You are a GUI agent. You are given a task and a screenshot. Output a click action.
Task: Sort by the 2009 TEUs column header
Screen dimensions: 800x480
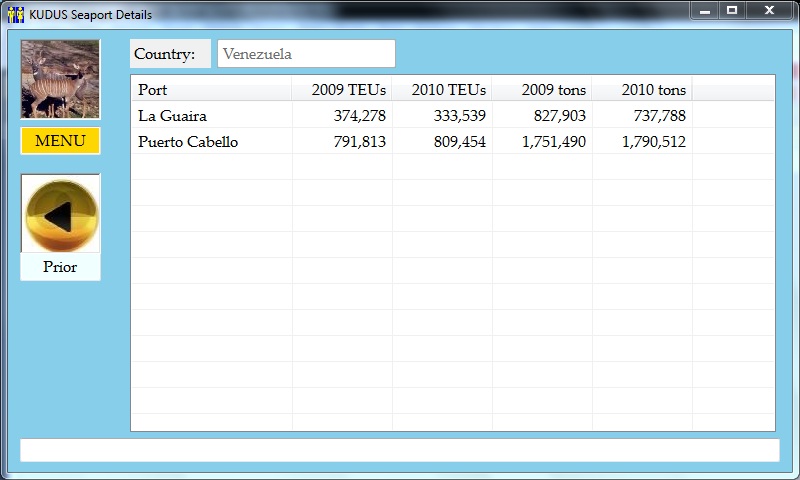click(x=342, y=89)
